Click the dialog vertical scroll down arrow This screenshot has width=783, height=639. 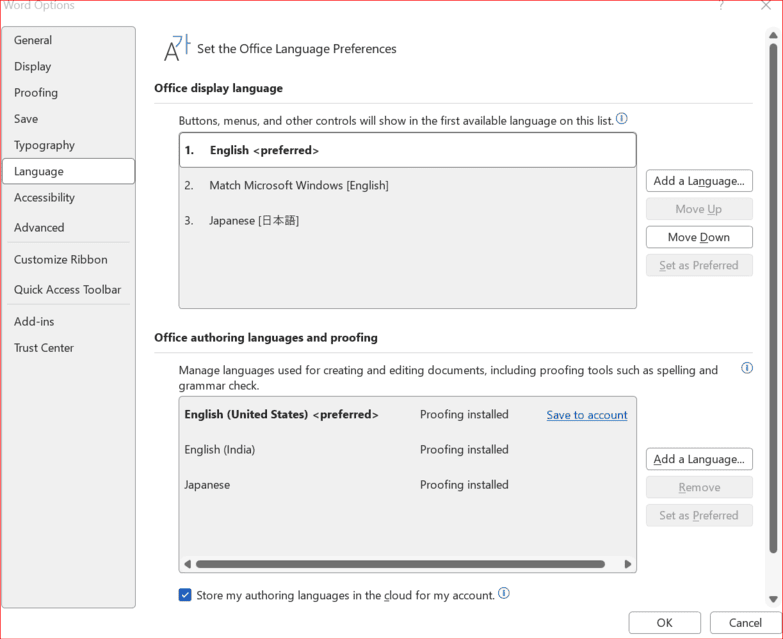click(x=773, y=599)
